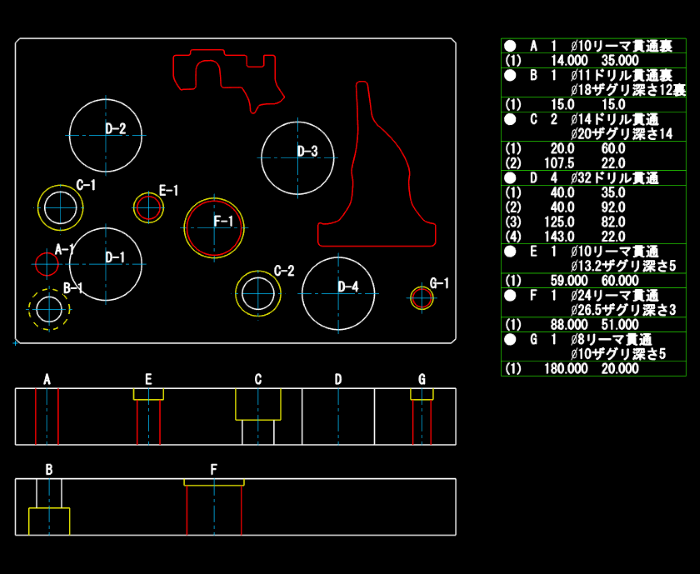Image resolution: width=700 pixels, height=574 pixels.
Task: Click the white bullet beside row E
Action: tap(510, 251)
